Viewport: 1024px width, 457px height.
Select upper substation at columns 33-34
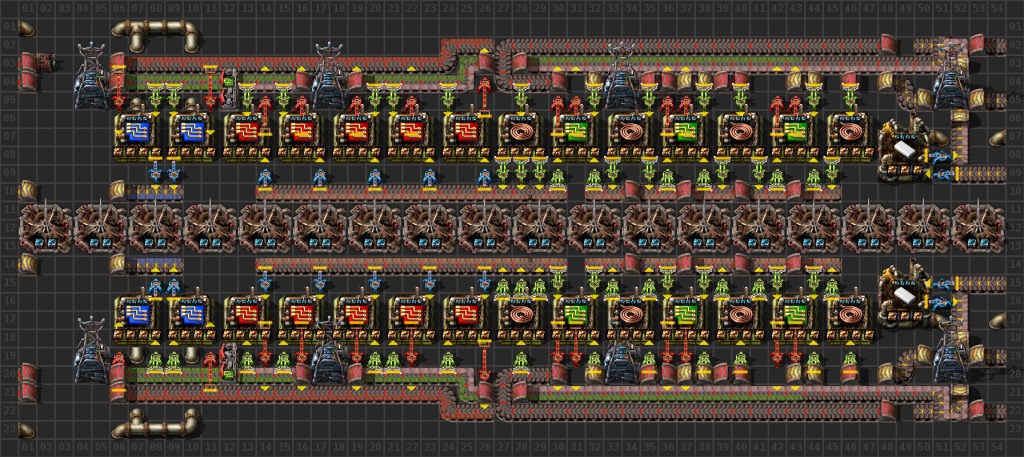click(621, 75)
